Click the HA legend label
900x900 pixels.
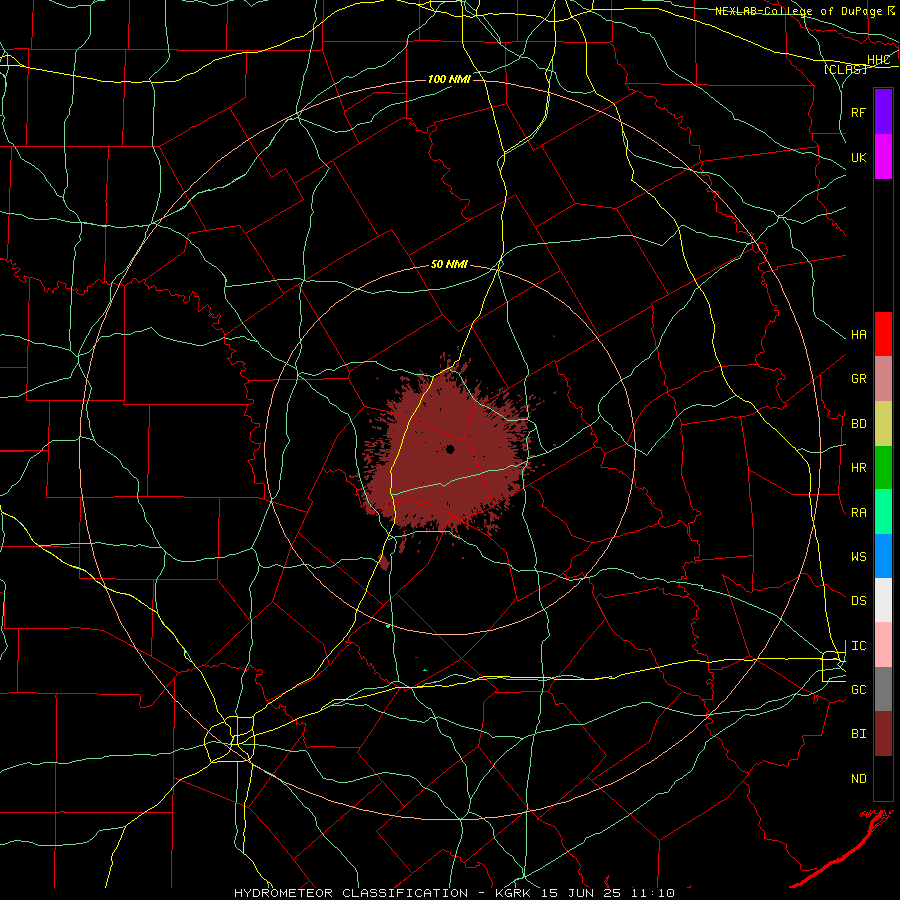(x=858, y=335)
